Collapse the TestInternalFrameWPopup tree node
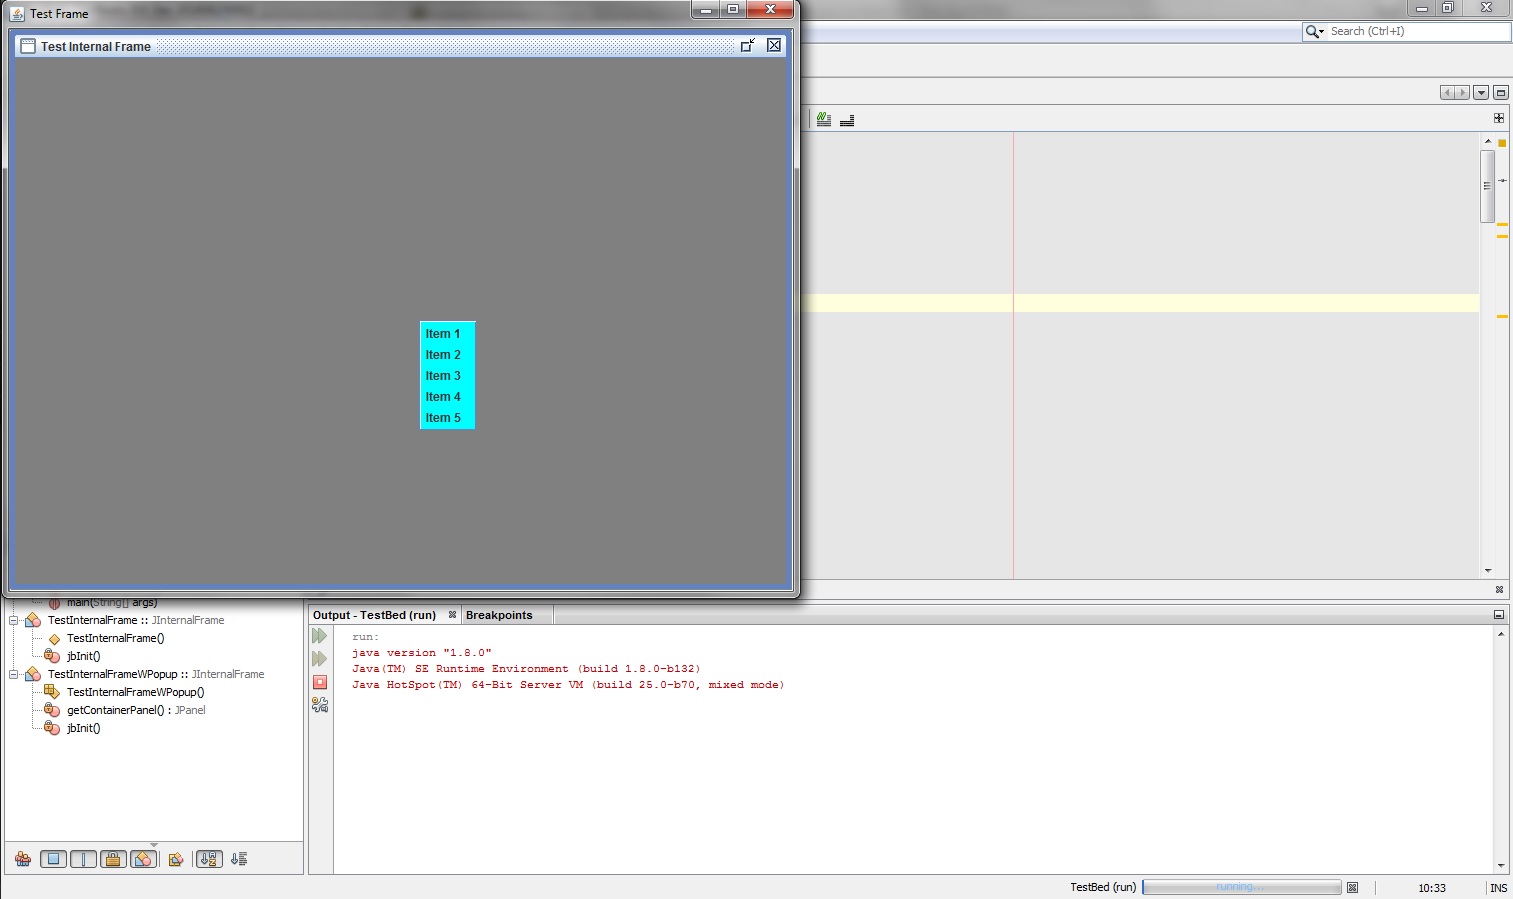Screen dimensions: 1513x899 [x=14, y=674]
